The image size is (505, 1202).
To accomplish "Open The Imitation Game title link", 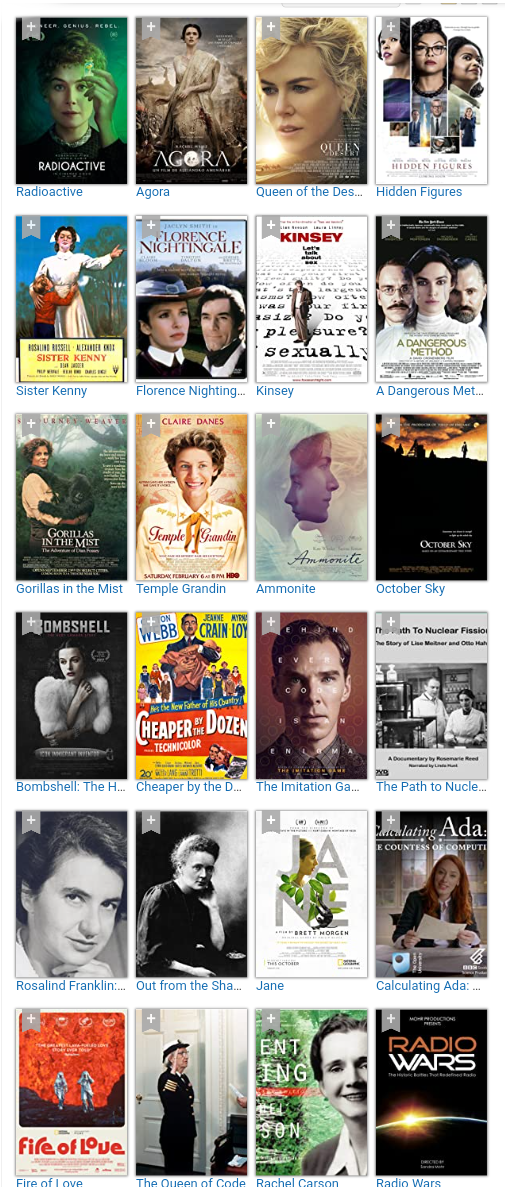I will [x=308, y=787].
